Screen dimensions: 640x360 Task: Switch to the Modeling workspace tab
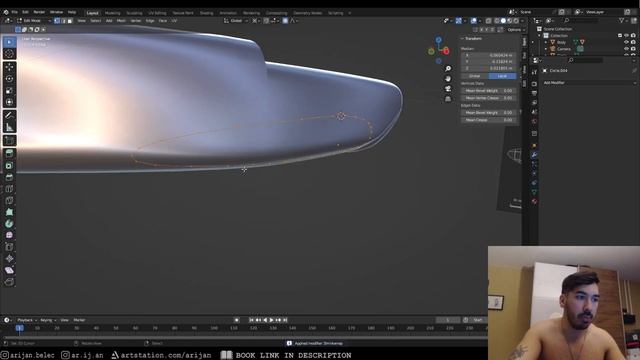click(113, 13)
